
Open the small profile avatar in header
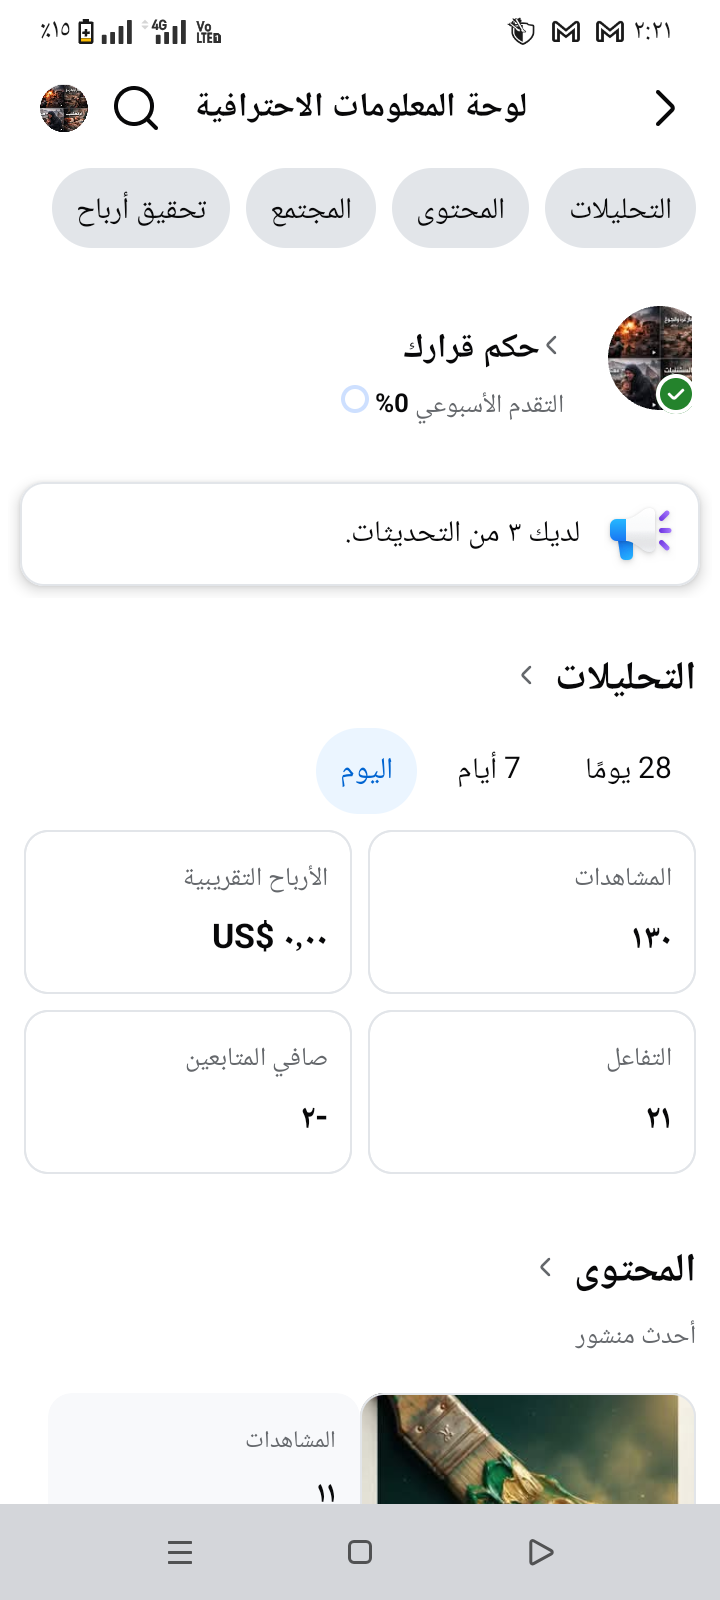coord(64,108)
